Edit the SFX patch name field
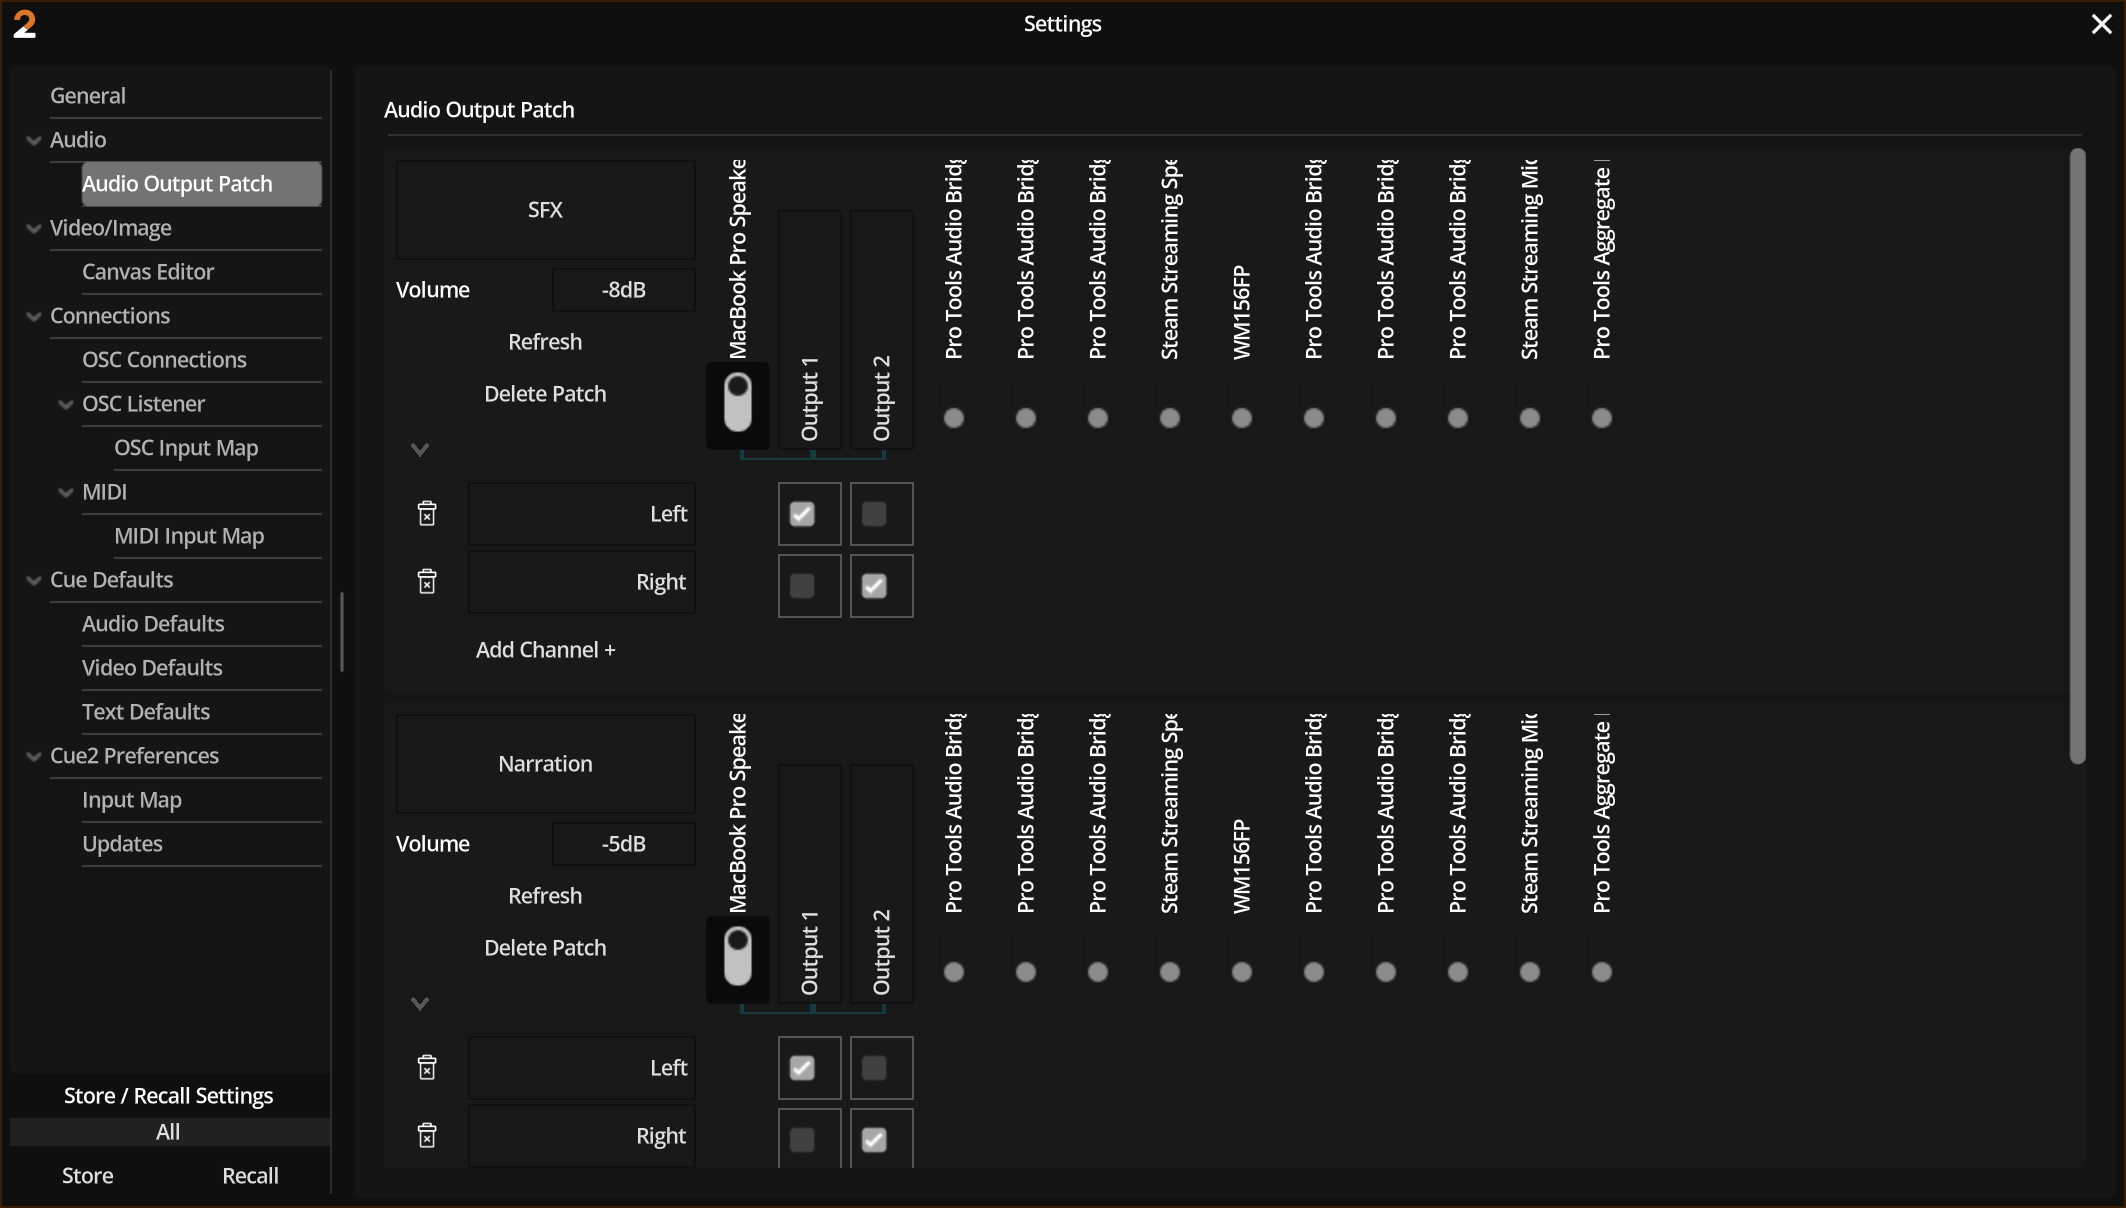Image resolution: width=2126 pixels, height=1208 pixels. pyautogui.click(x=545, y=210)
